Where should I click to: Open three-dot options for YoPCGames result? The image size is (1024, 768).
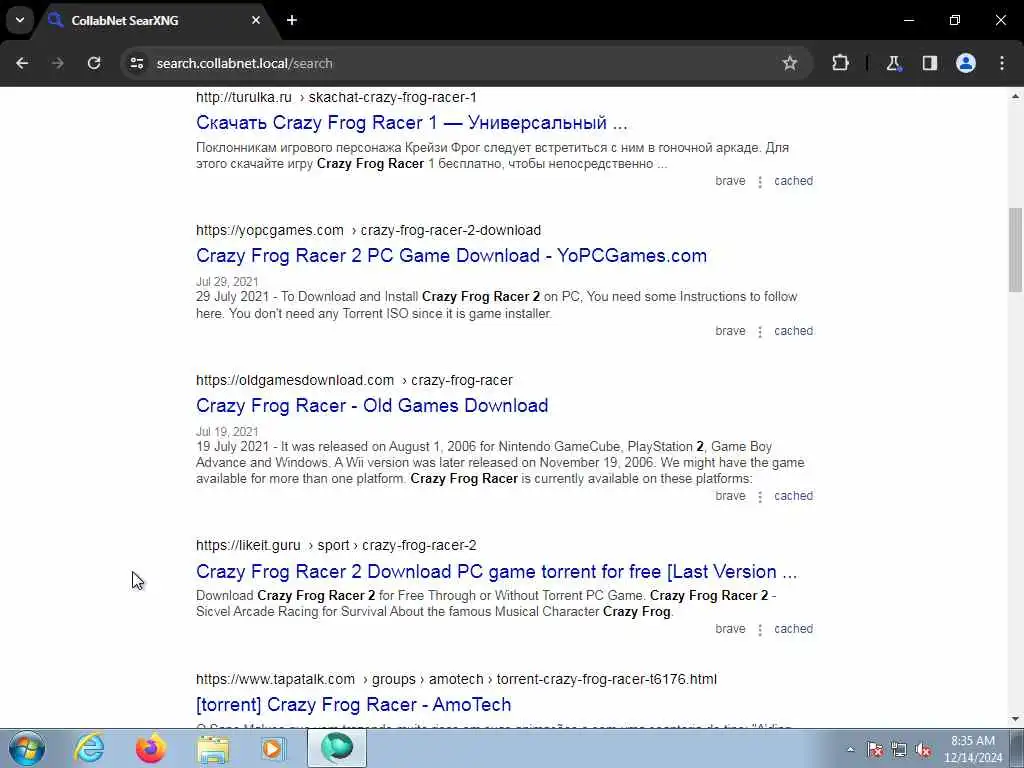[x=760, y=332]
